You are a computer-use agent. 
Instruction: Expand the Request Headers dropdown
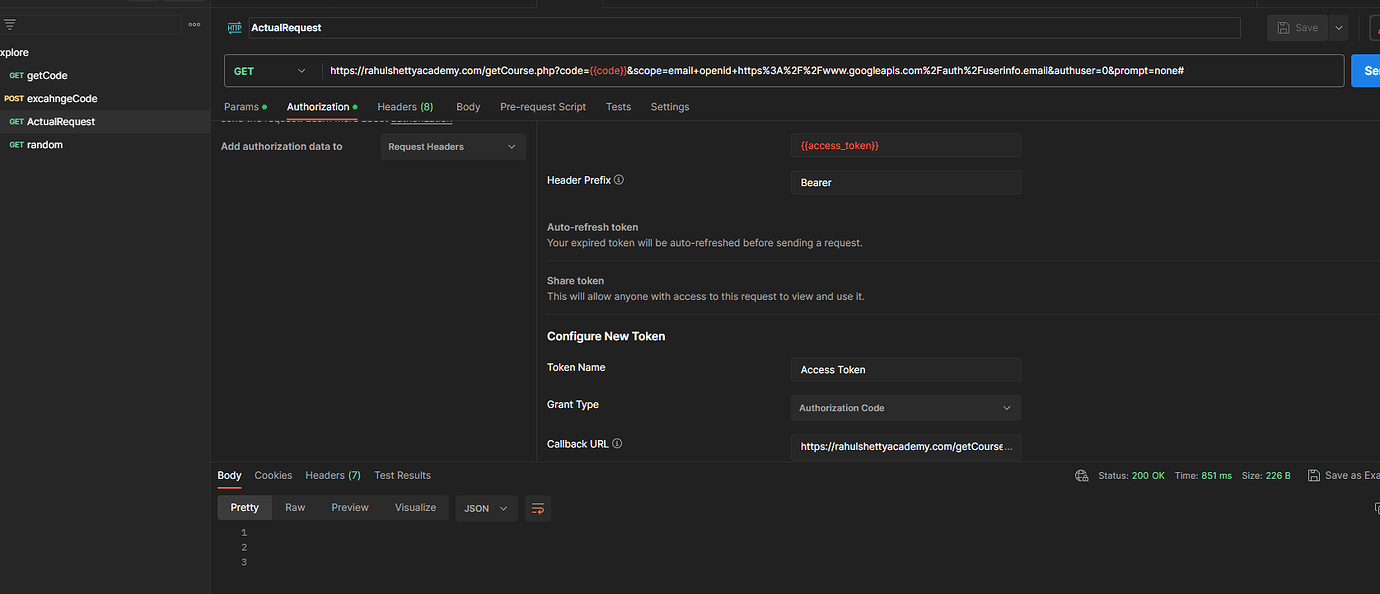coord(453,147)
